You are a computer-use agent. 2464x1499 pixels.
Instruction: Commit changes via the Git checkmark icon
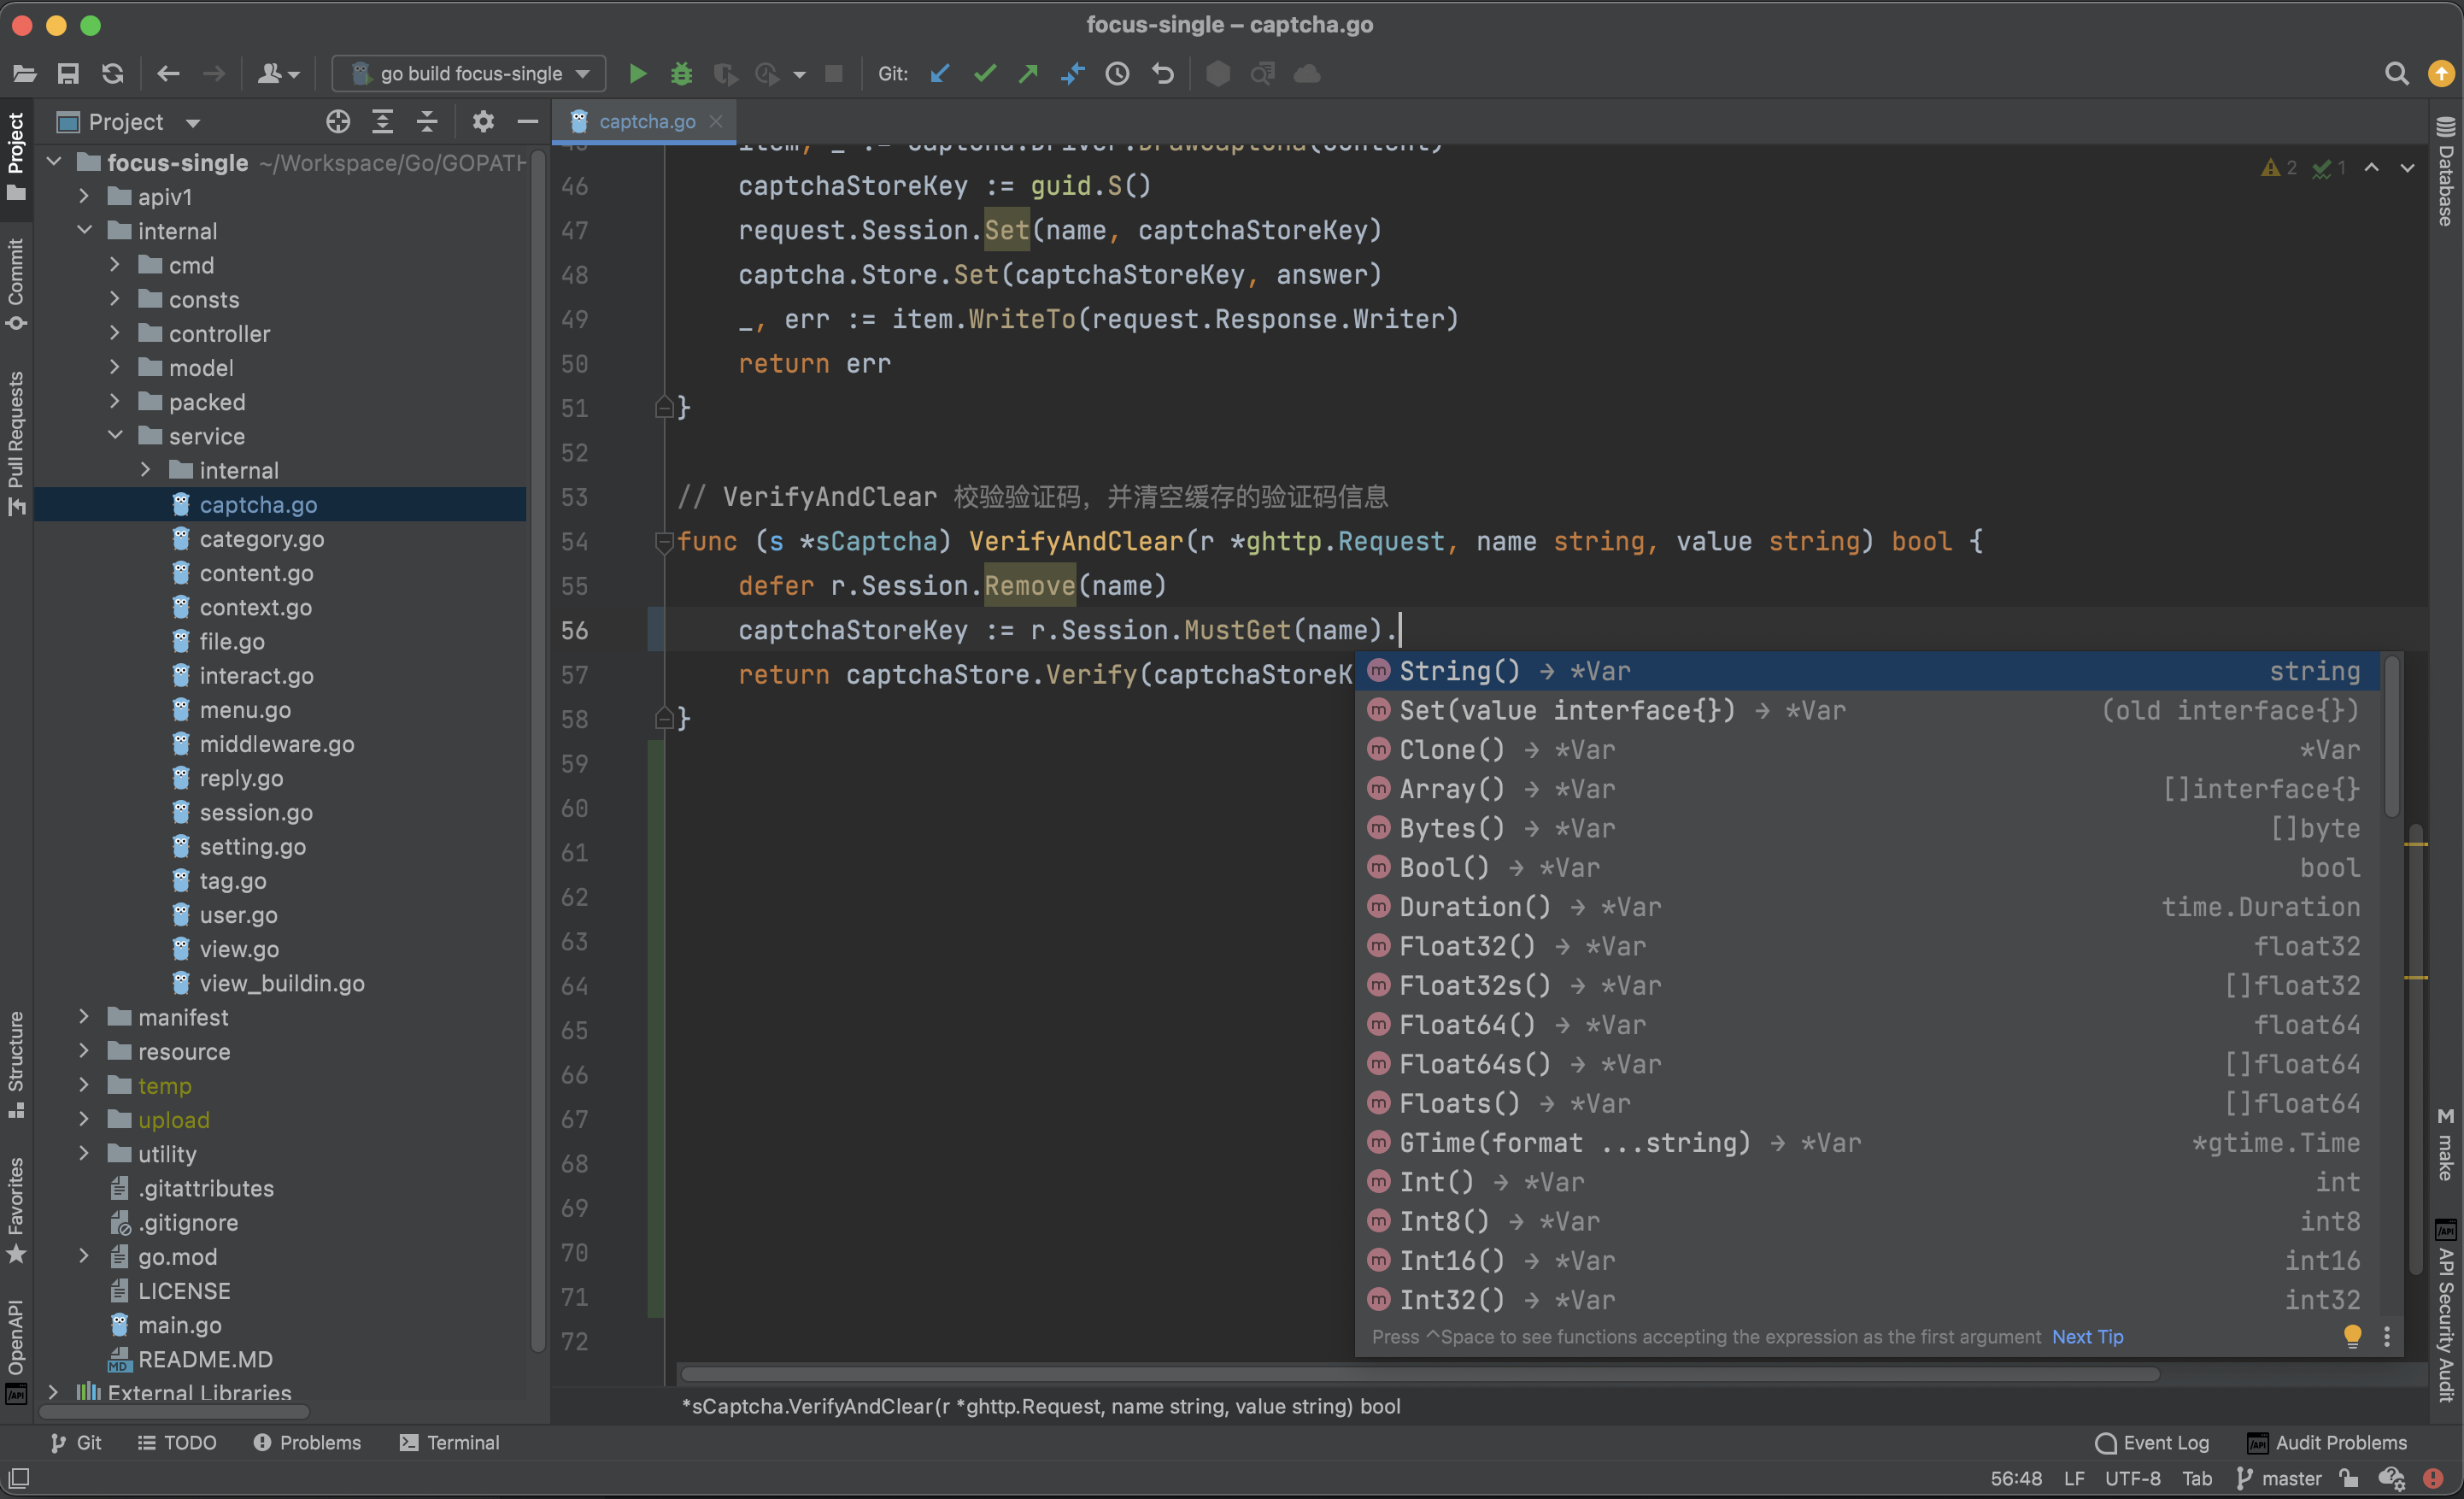tap(984, 73)
